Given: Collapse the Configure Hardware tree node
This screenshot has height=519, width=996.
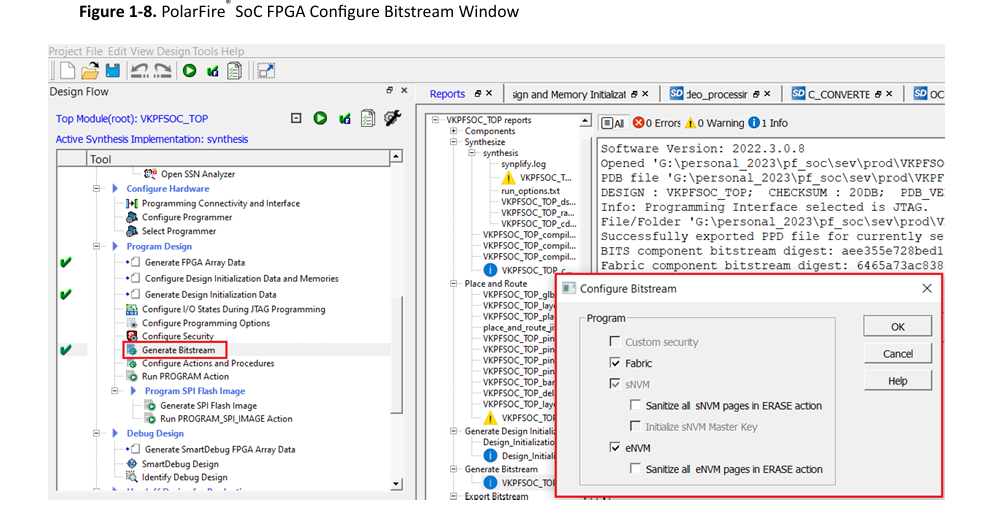Looking at the screenshot, I should (97, 189).
